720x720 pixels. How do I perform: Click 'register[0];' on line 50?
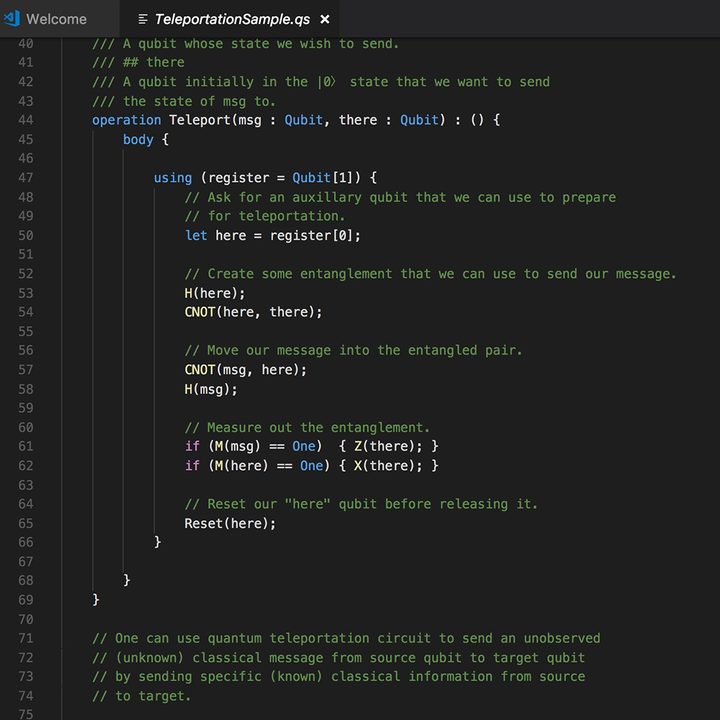(x=315, y=235)
